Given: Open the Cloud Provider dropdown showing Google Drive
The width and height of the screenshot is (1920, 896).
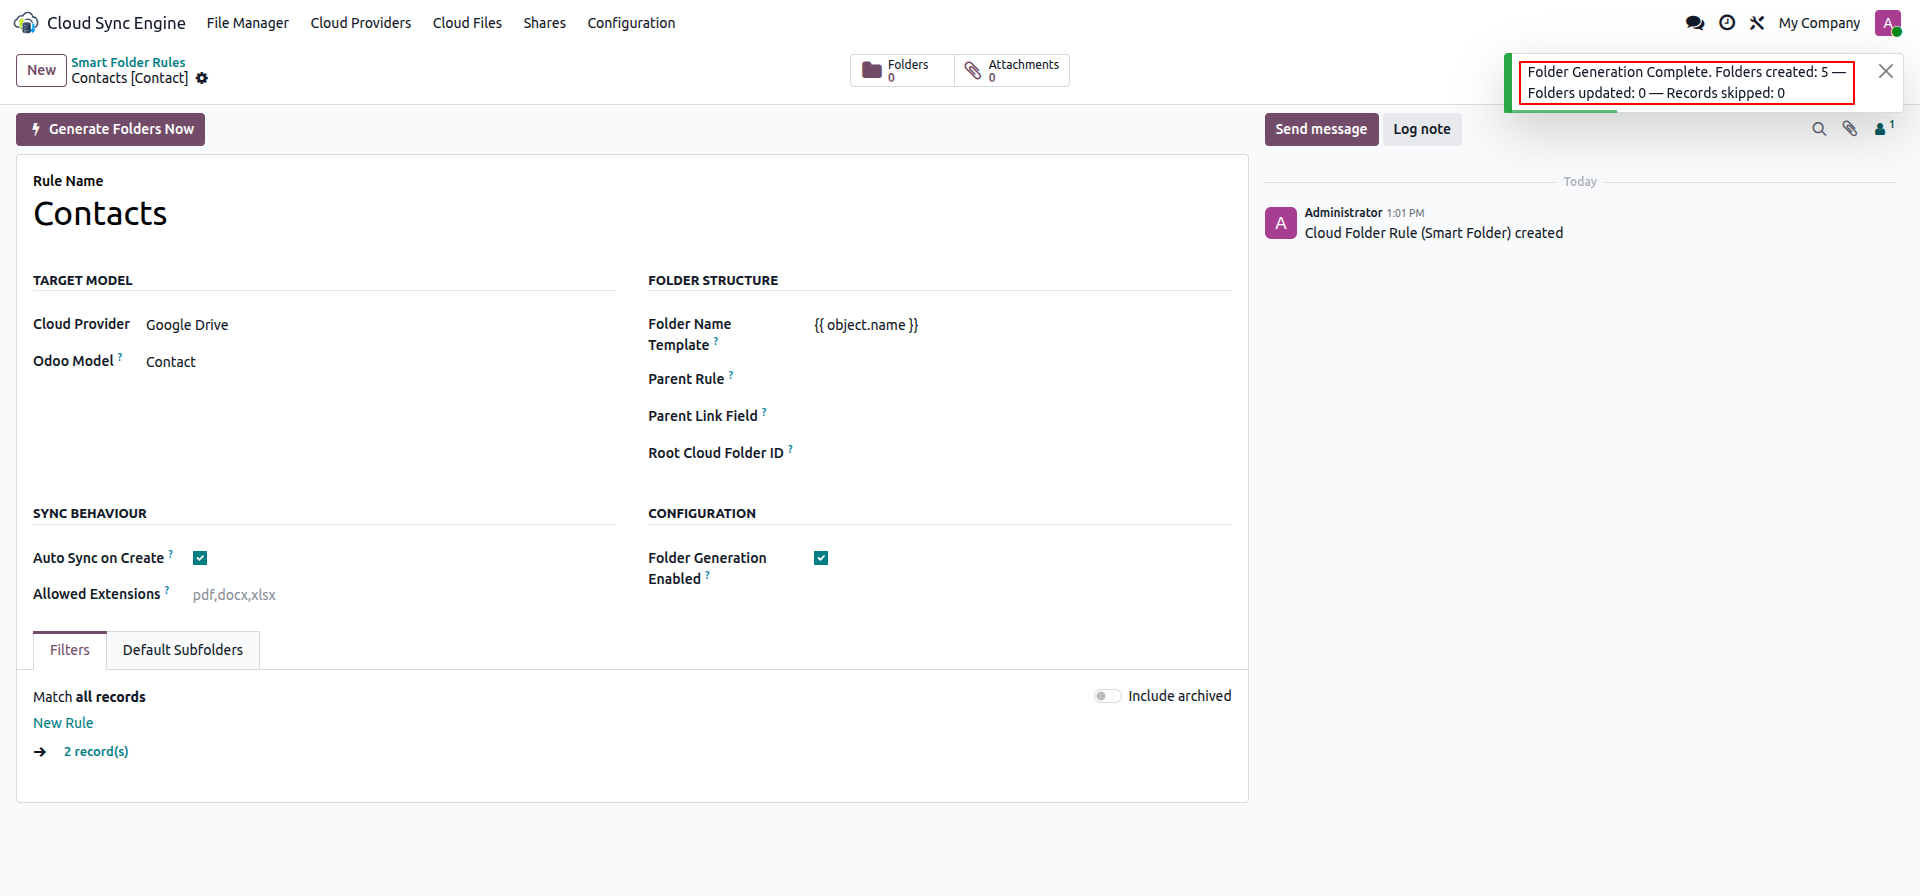Looking at the screenshot, I should pyautogui.click(x=380, y=325).
